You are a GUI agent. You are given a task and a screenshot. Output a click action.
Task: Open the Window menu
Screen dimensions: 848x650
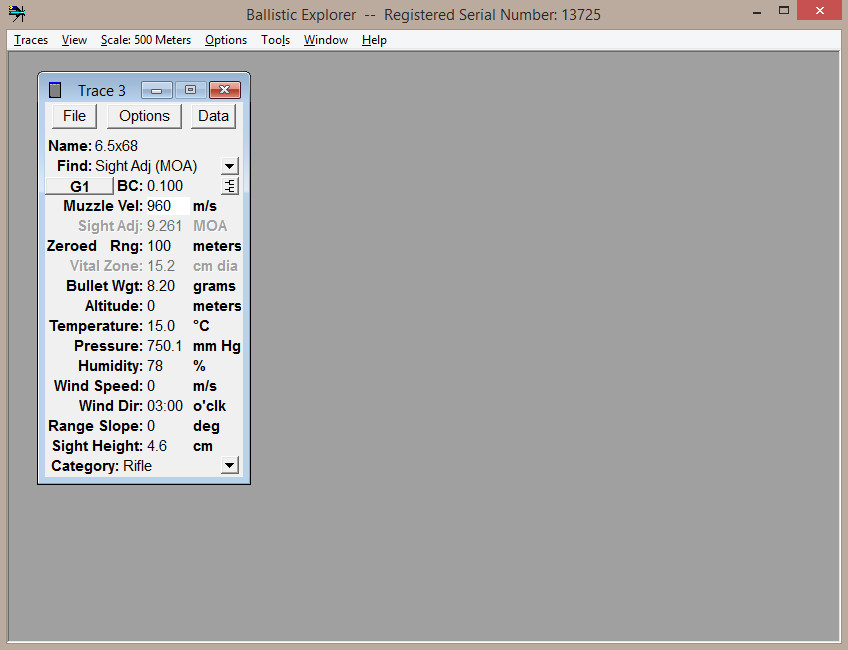(326, 40)
